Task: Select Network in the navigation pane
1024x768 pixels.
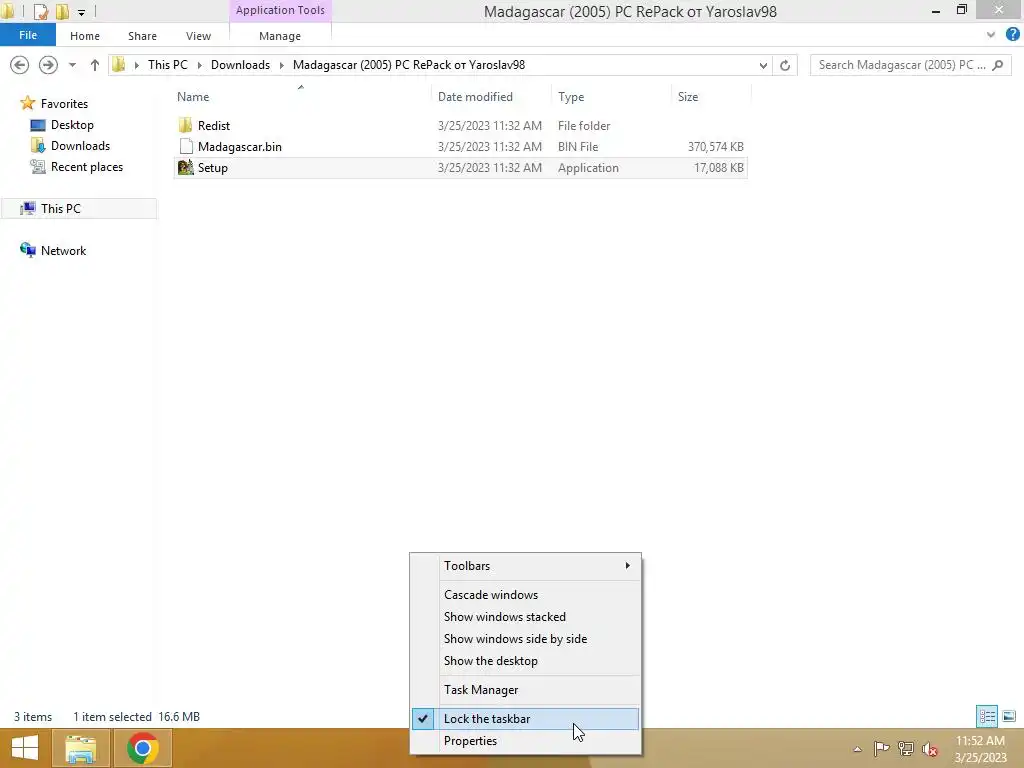Action: click(x=63, y=250)
